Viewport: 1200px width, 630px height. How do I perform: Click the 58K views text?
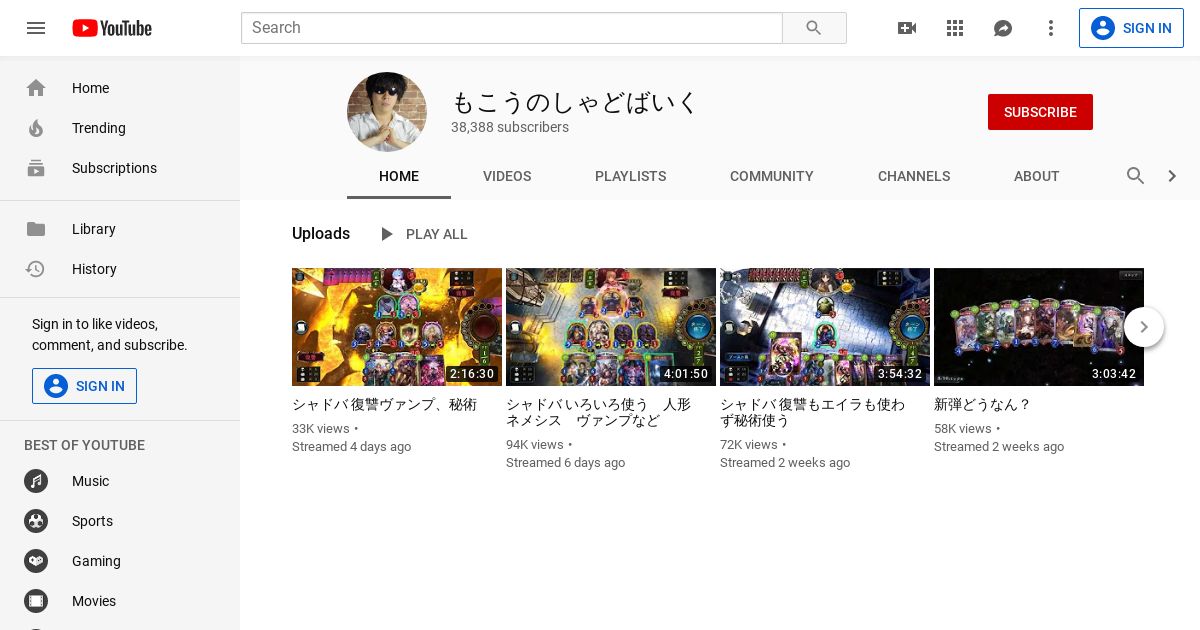[963, 429]
